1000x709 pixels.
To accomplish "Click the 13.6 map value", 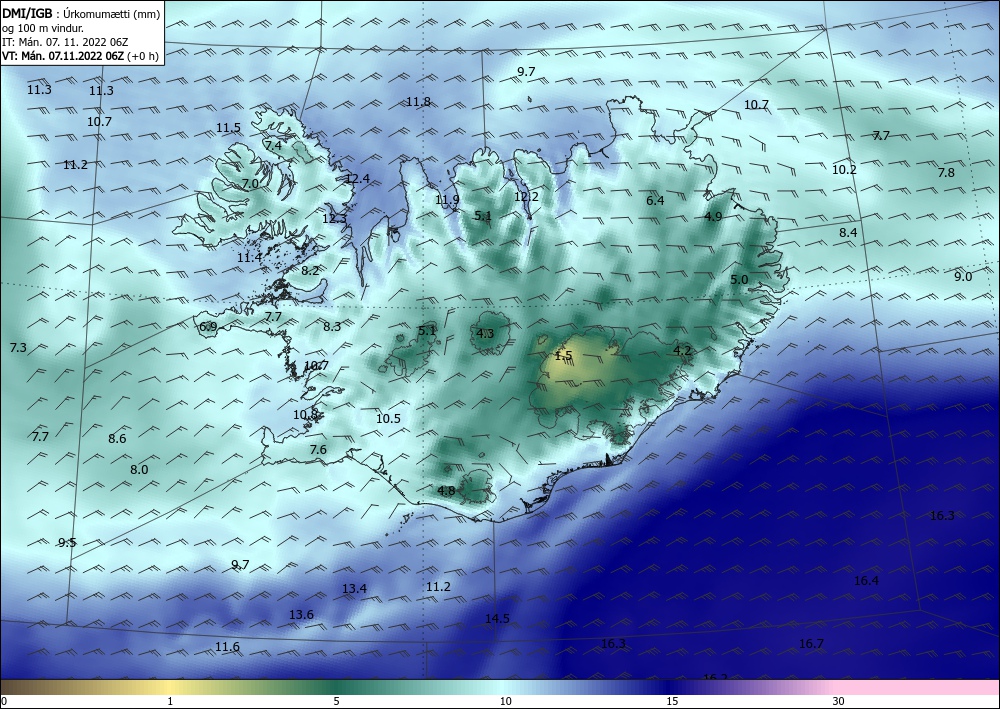I will [302, 614].
